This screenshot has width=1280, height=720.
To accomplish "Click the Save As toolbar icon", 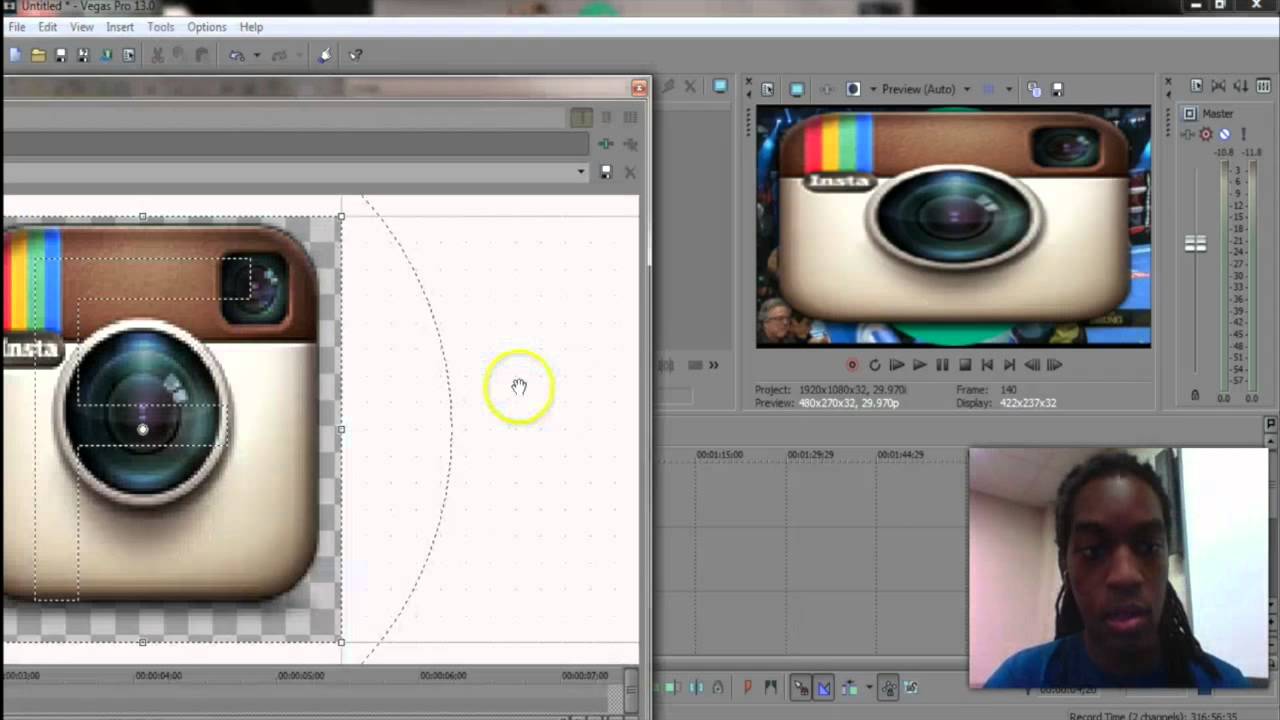I will click(83, 56).
